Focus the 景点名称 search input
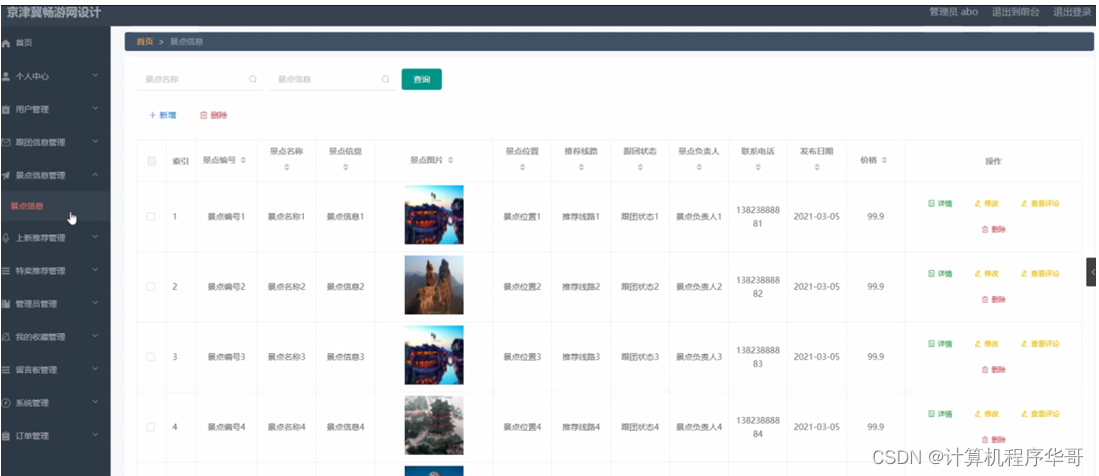The image size is (1099, 476). [x=200, y=79]
